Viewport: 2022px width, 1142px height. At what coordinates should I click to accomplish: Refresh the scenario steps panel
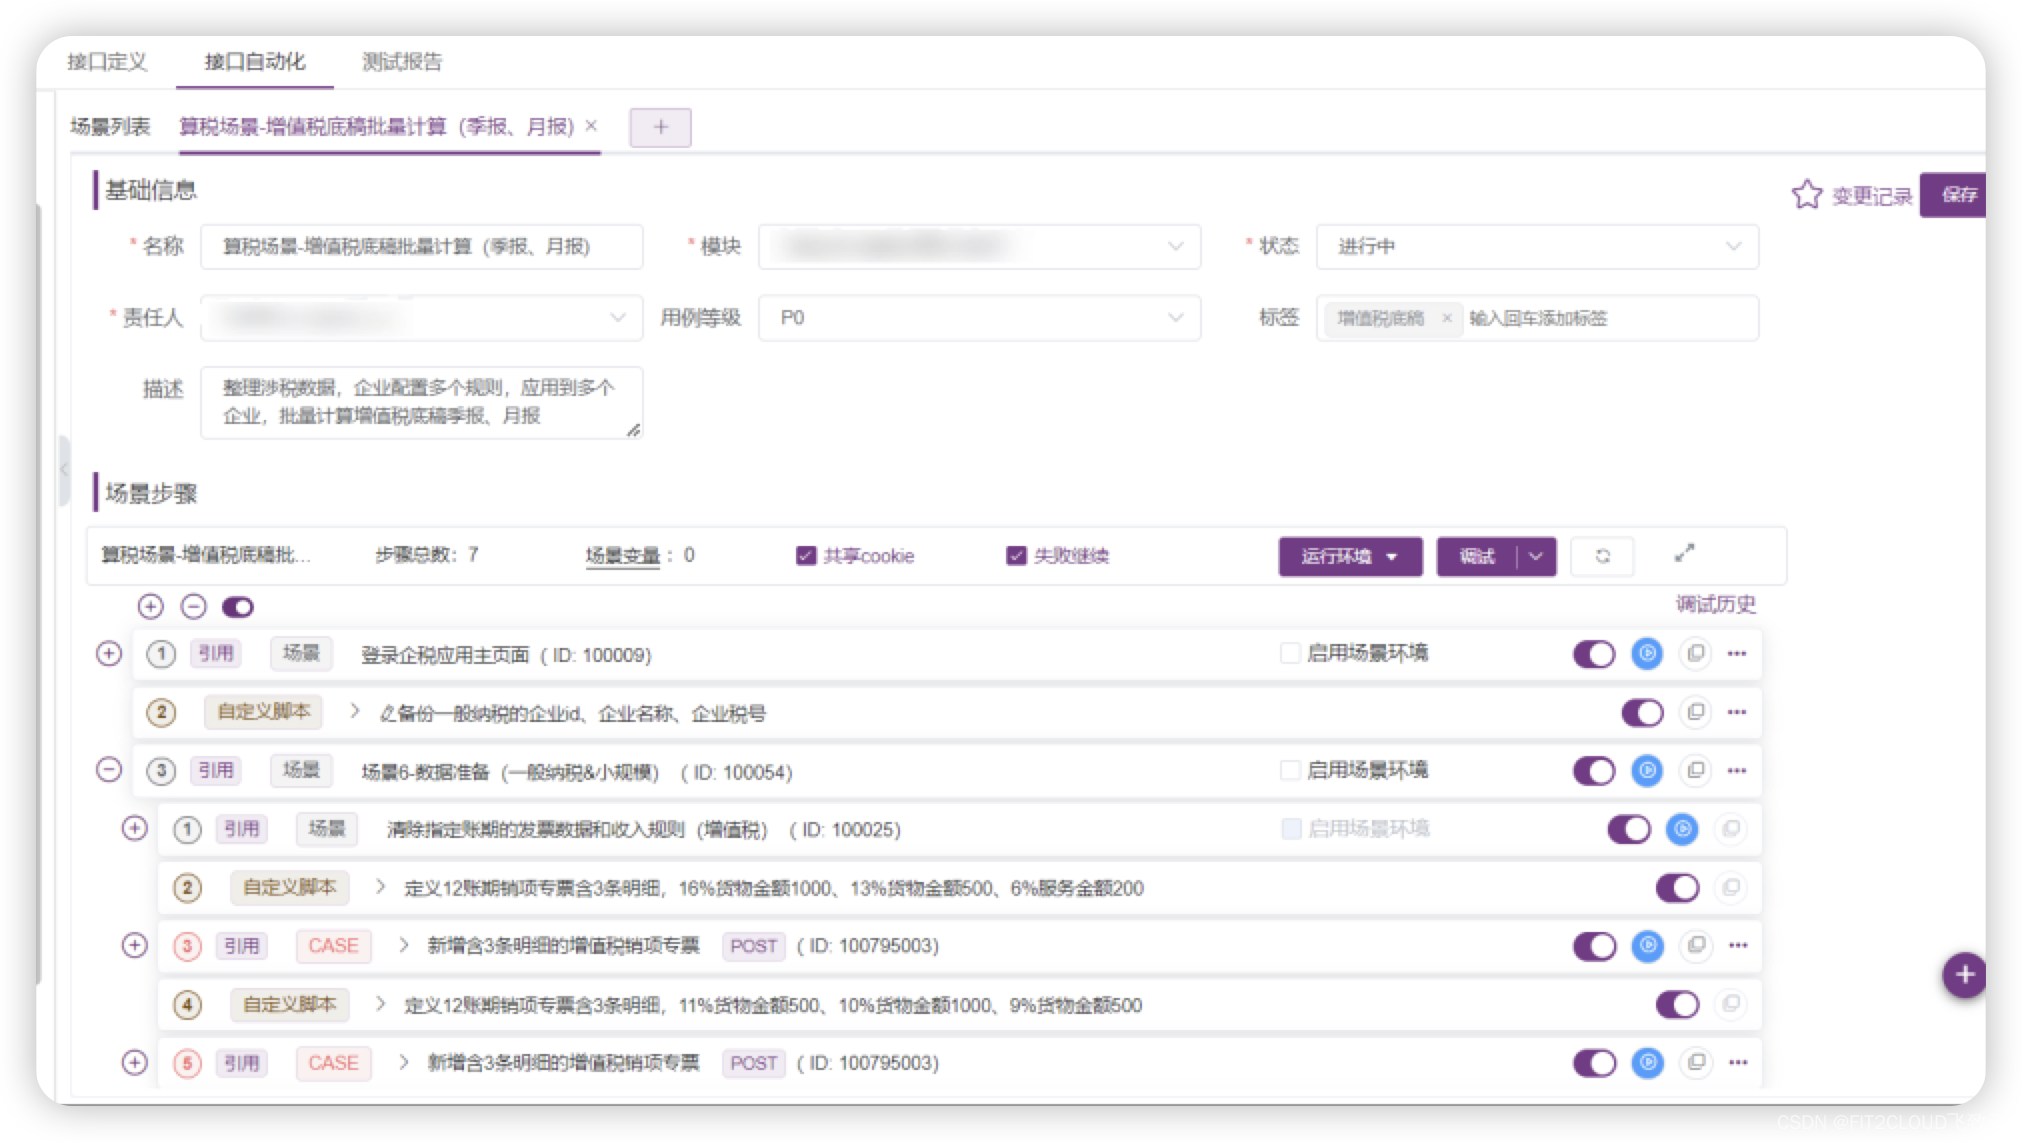click(1602, 556)
